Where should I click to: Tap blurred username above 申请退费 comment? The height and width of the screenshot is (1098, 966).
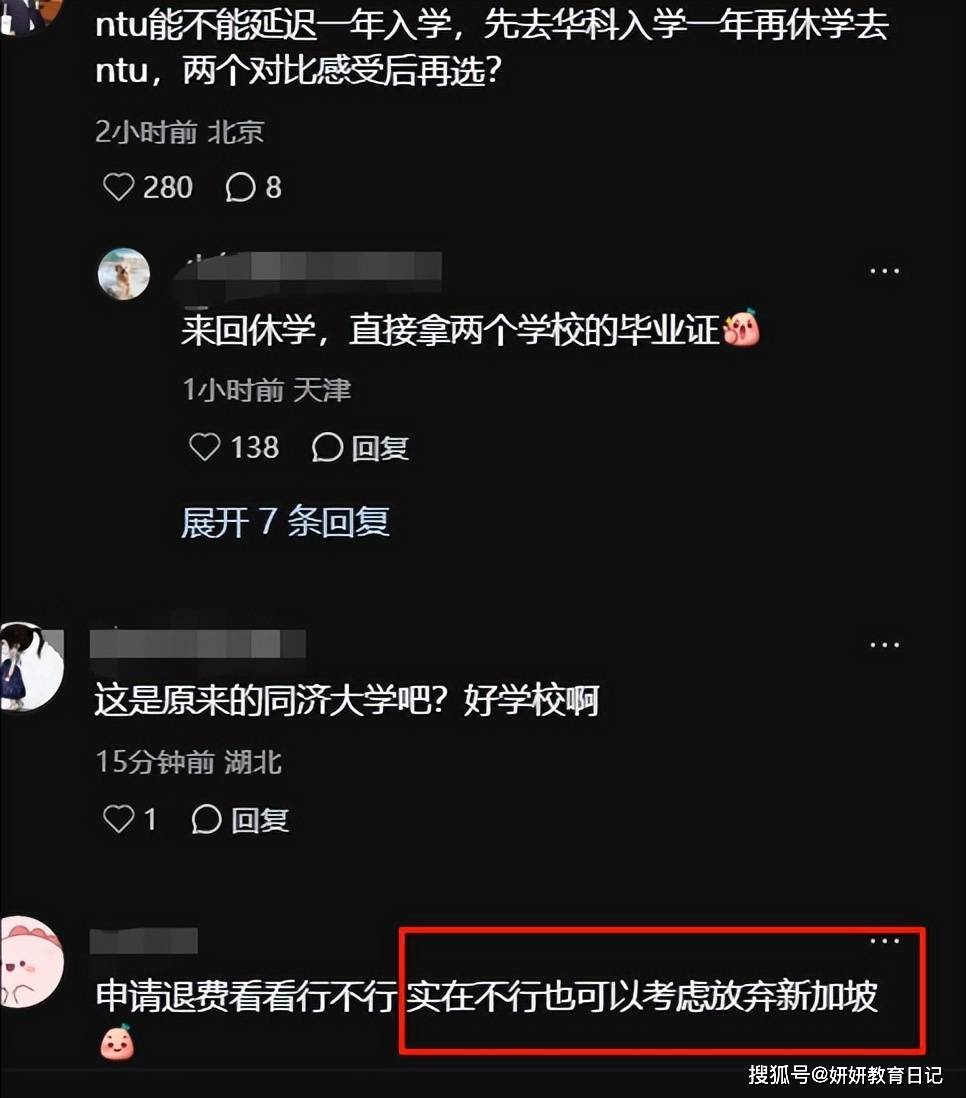pyautogui.click(x=144, y=940)
